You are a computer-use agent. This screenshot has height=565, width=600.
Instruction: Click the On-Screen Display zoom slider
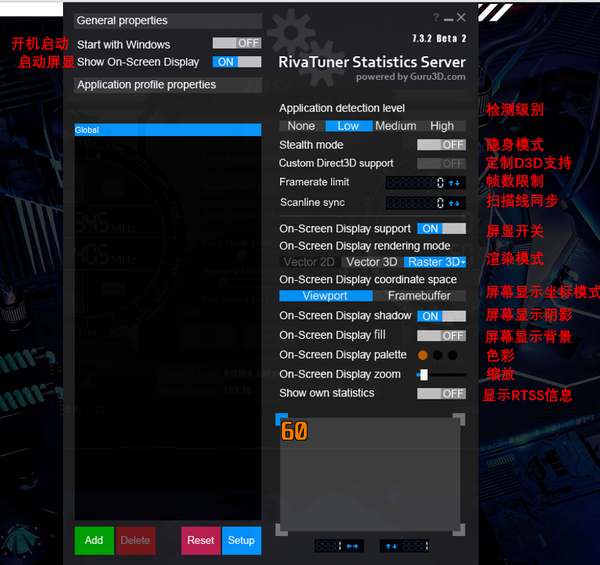coord(441,375)
